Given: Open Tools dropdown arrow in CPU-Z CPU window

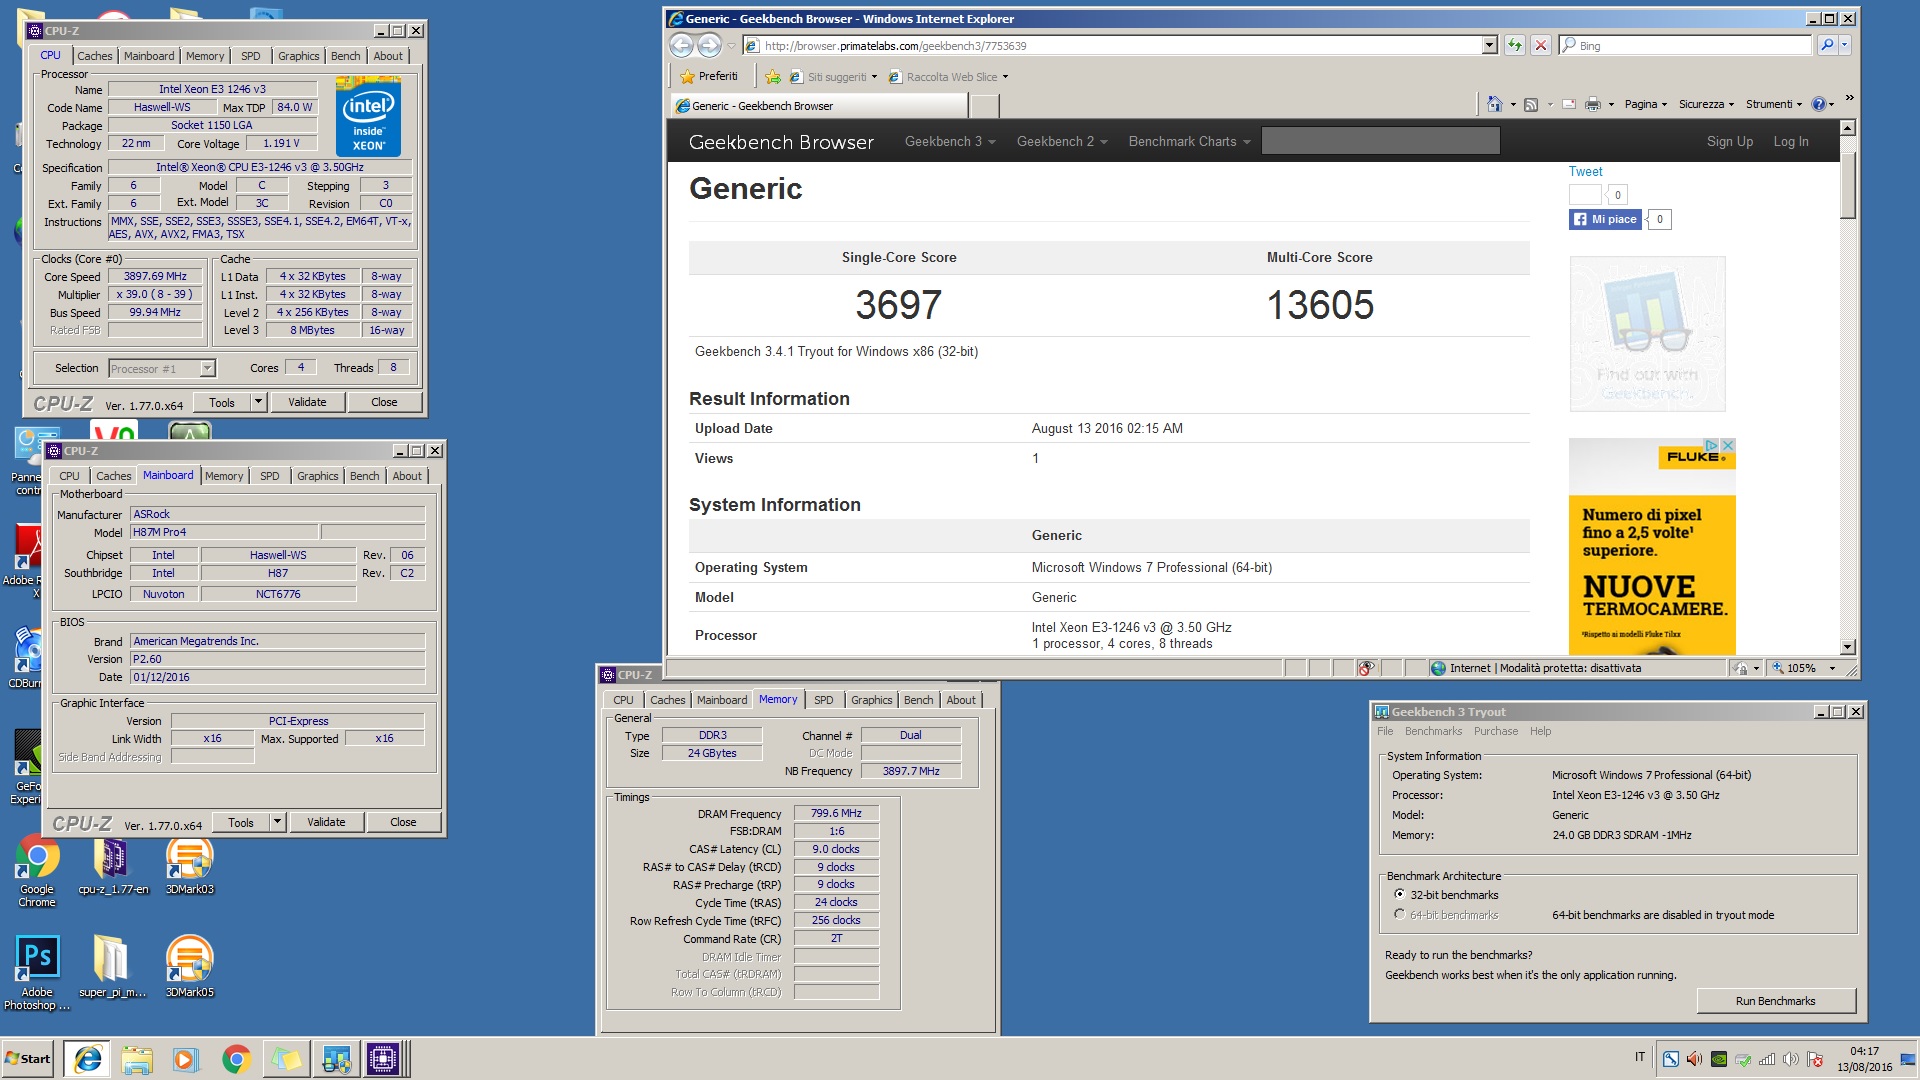Looking at the screenshot, I should 258,402.
